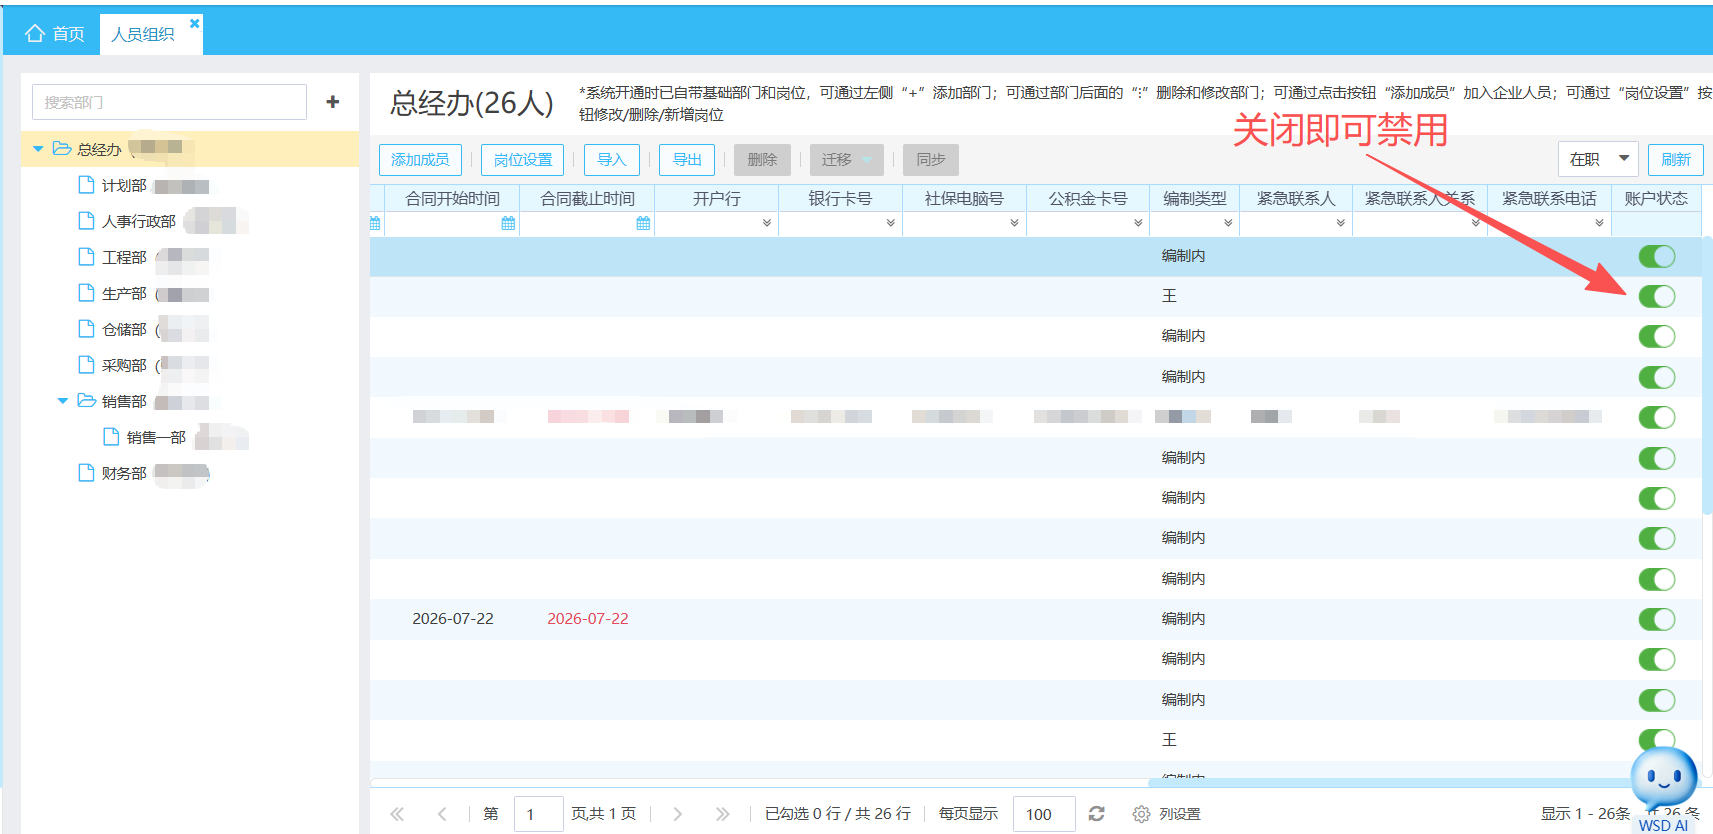Screen dimensions: 1713x834
Task: Disable account switch on the 2026-07-22 row
Action: 1657,619
